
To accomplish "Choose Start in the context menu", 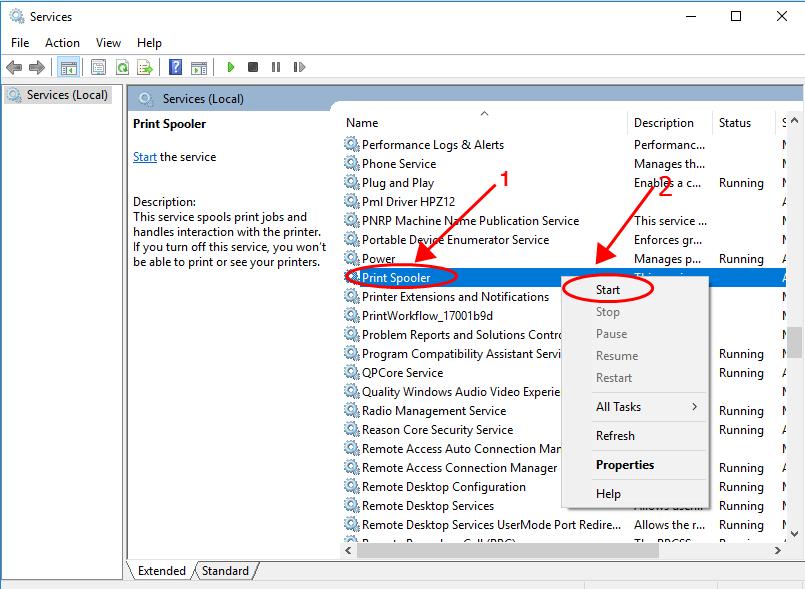I will click(x=635, y=290).
